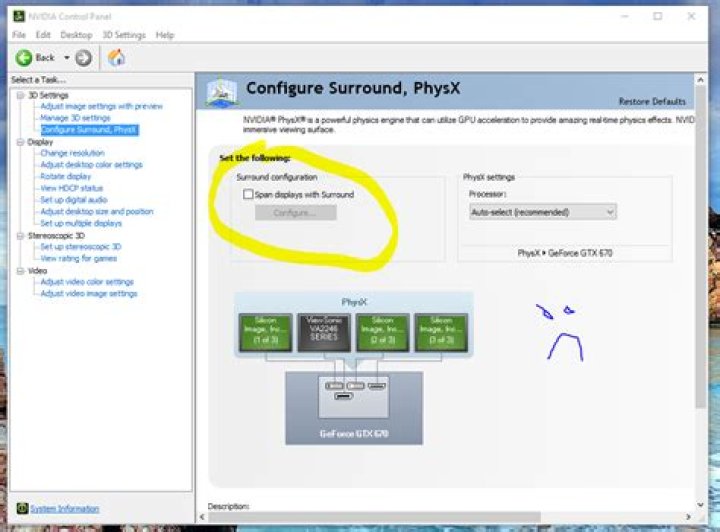Select Manage 3D settings
The height and width of the screenshot is (532, 720).
coord(75,118)
